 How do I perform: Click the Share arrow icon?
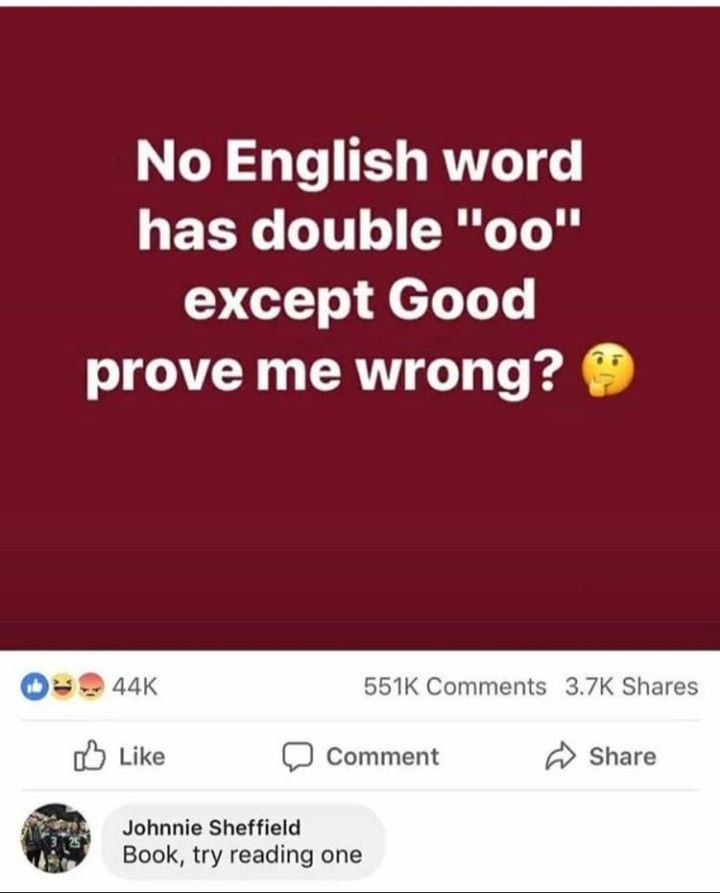tap(561, 756)
